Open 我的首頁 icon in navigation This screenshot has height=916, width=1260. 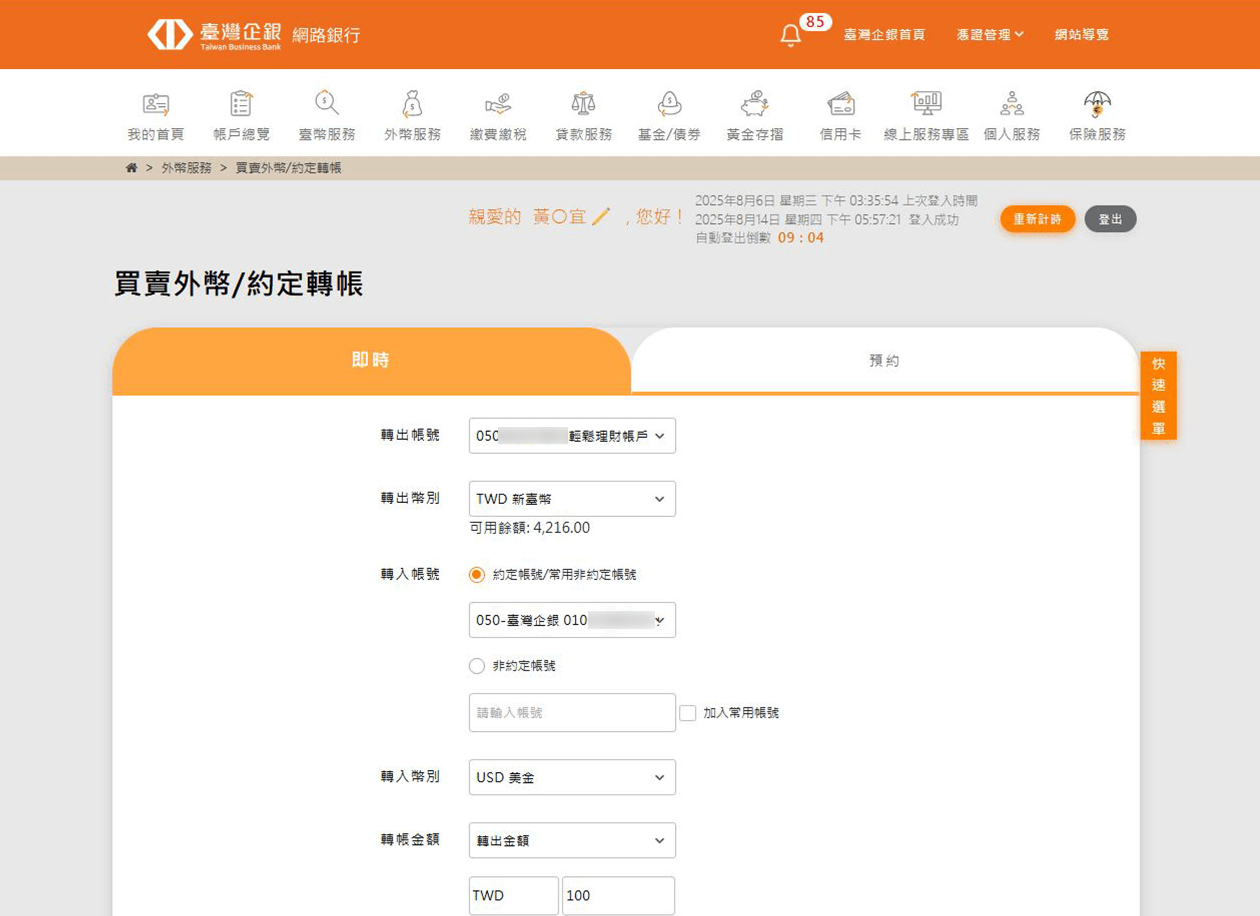155,103
